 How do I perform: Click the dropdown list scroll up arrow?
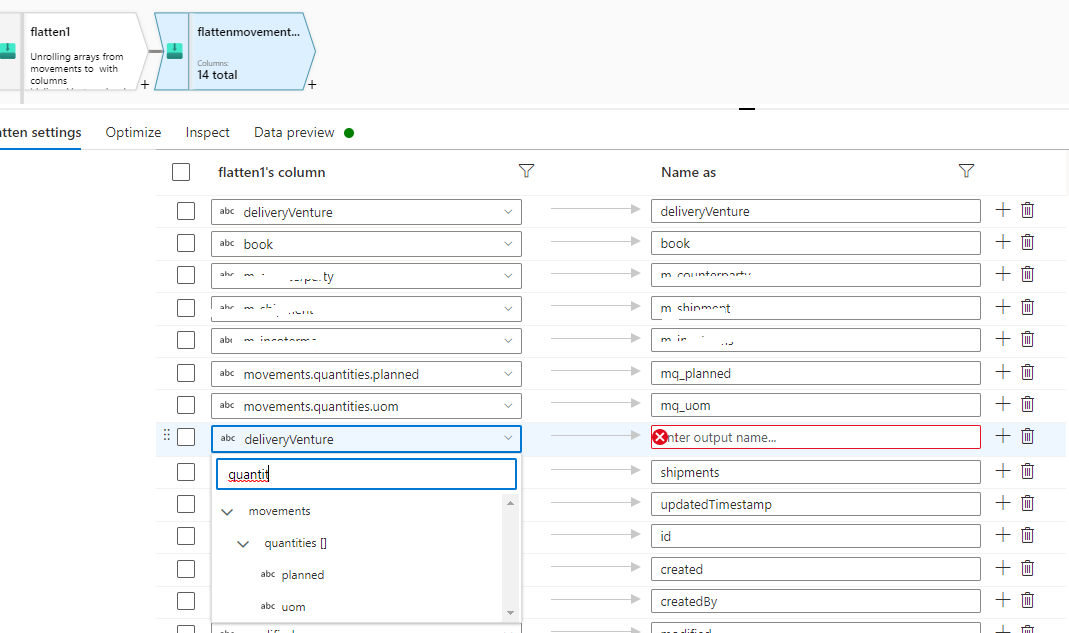pyautogui.click(x=510, y=503)
